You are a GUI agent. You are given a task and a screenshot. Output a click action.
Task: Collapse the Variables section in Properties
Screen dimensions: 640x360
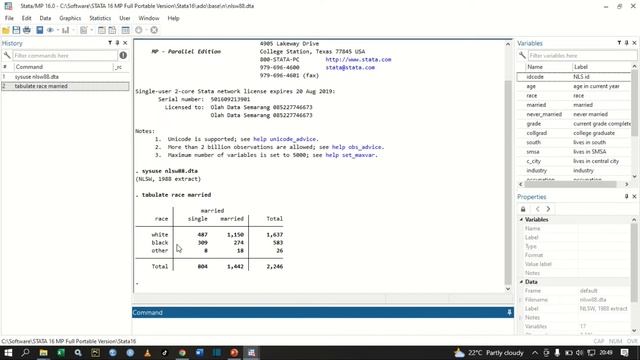click(x=521, y=220)
